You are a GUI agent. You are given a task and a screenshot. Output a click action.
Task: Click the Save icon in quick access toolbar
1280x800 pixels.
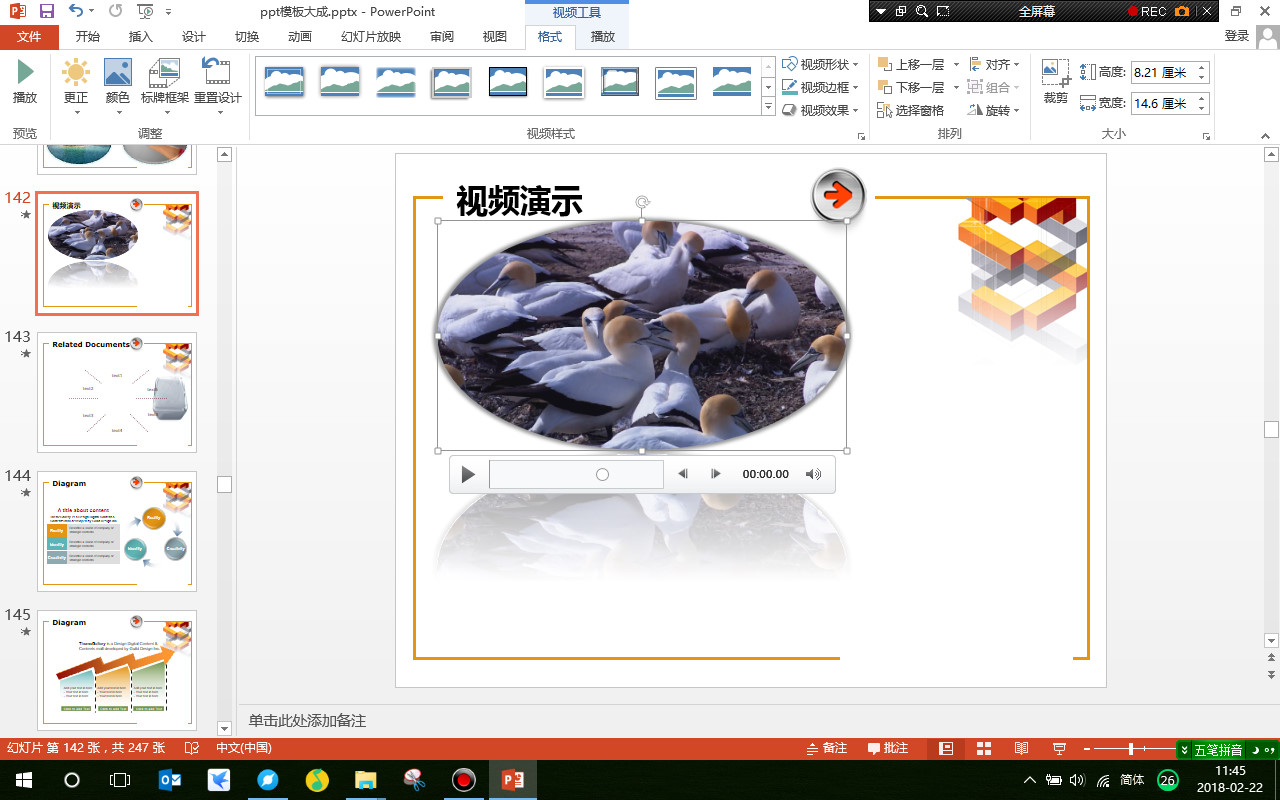46,11
